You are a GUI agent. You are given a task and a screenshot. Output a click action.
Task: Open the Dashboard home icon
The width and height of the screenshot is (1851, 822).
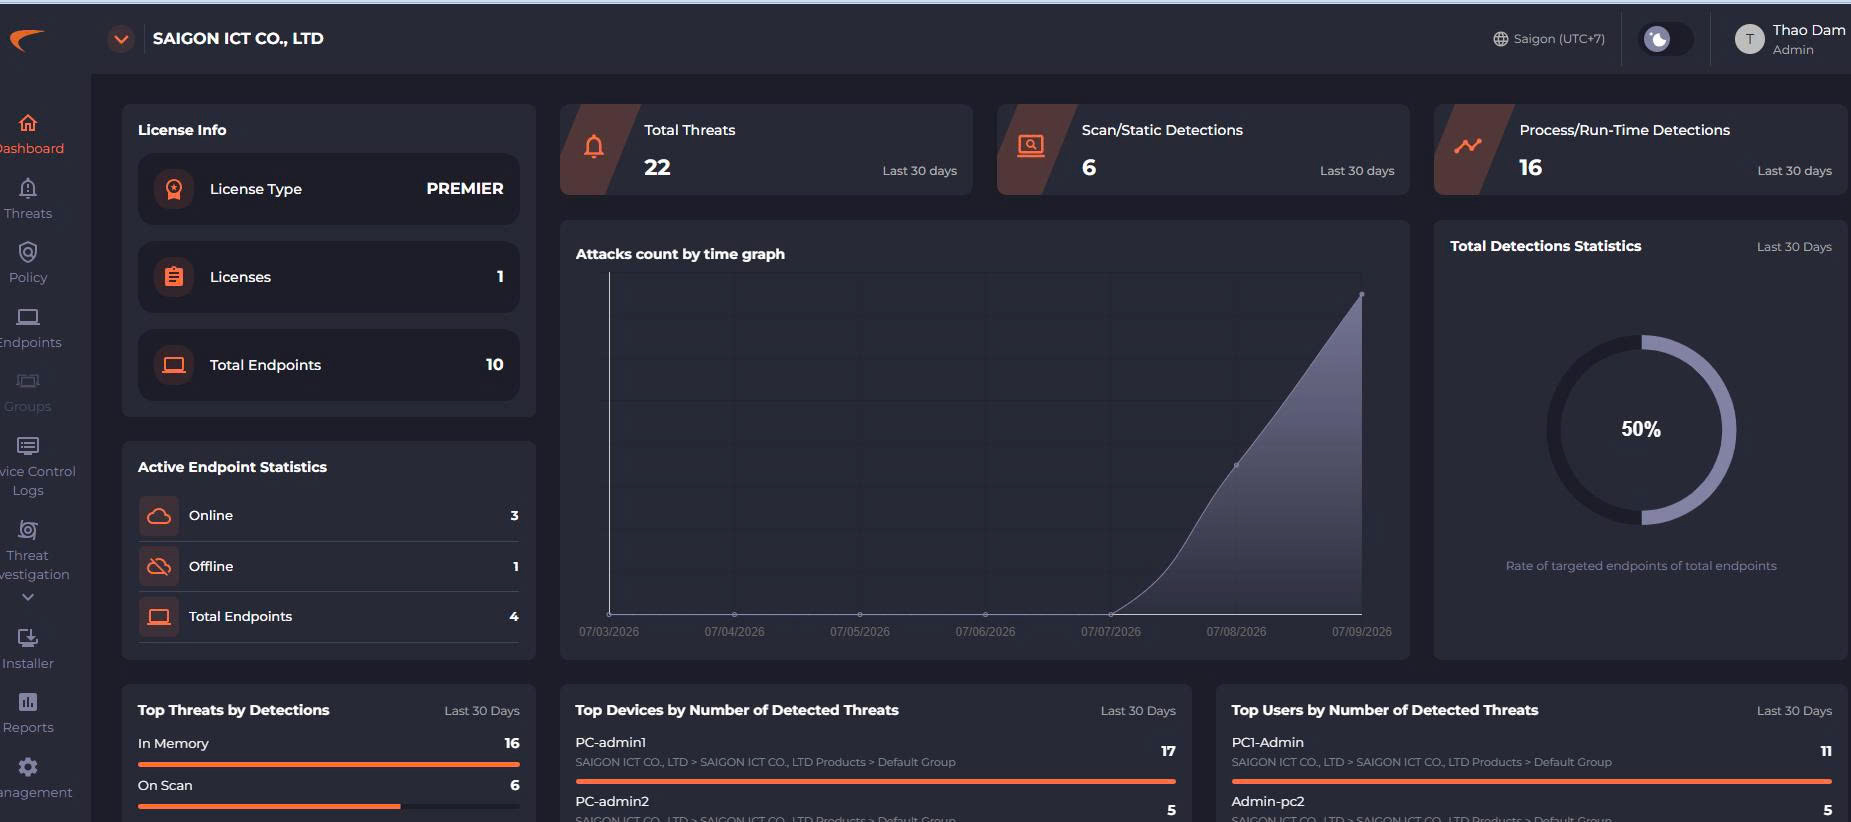click(28, 123)
